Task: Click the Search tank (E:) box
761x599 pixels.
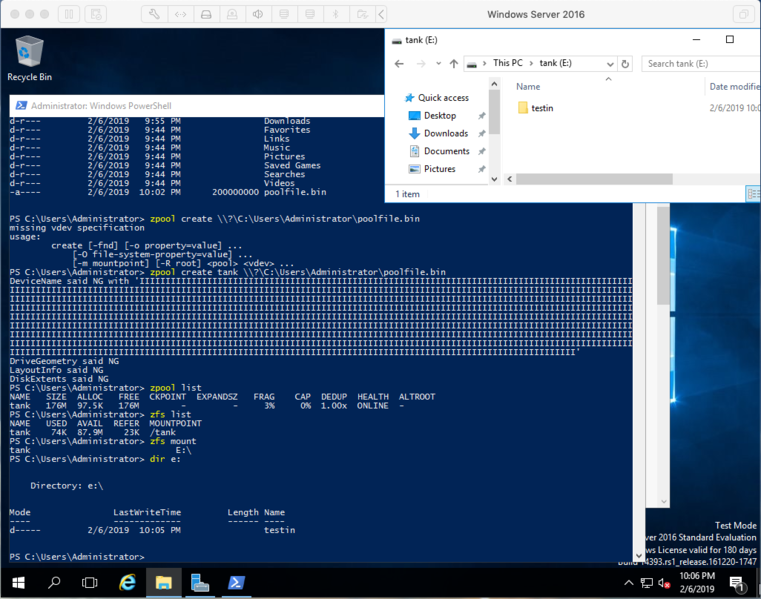Action: click(701, 64)
